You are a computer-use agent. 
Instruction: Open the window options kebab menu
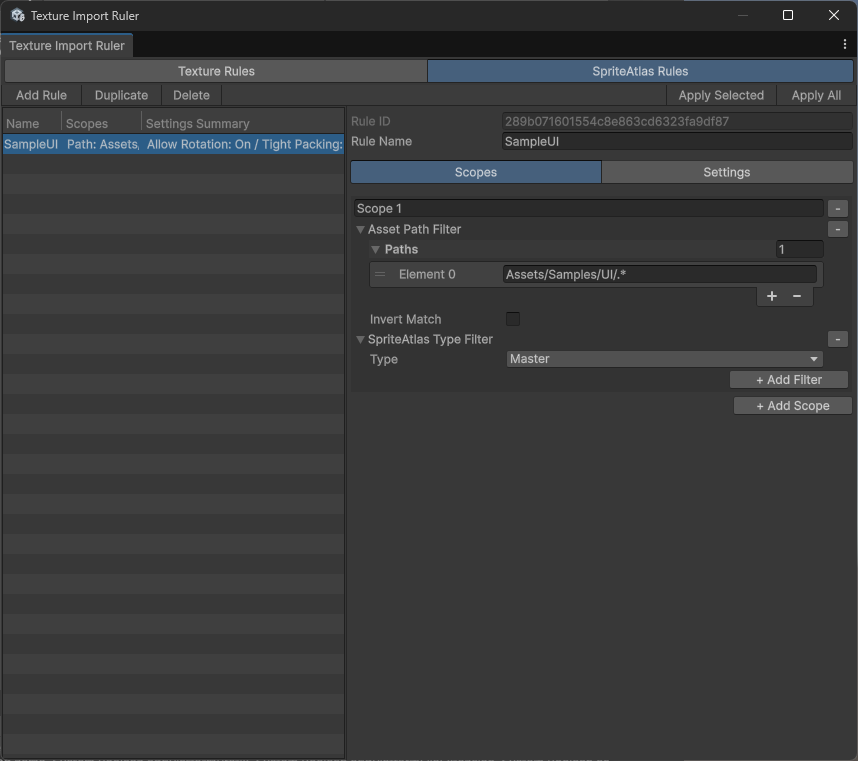click(x=845, y=45)
